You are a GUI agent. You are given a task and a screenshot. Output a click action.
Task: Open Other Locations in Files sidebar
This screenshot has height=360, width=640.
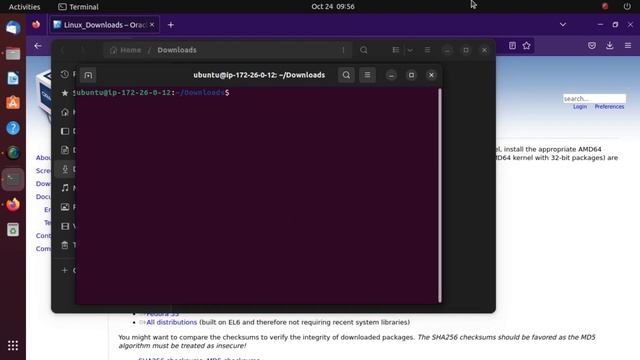pyautogui.click(x=65, y=270)
